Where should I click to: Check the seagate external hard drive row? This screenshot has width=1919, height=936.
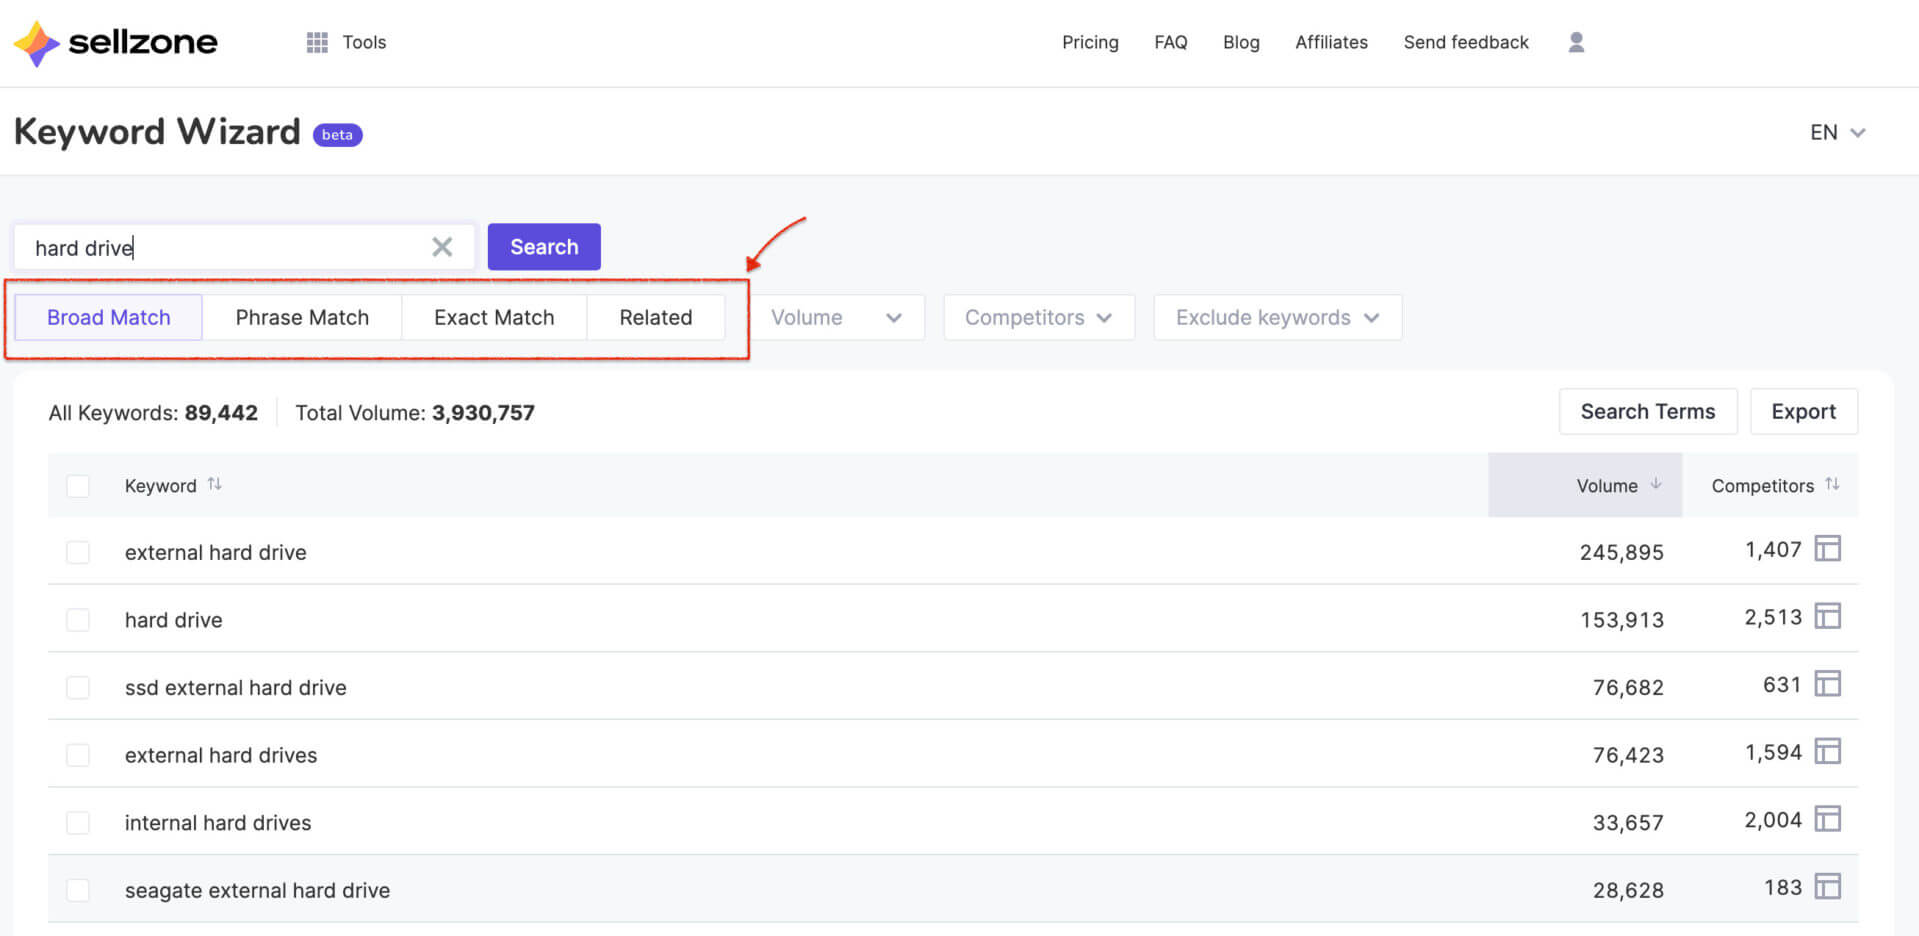78,890
